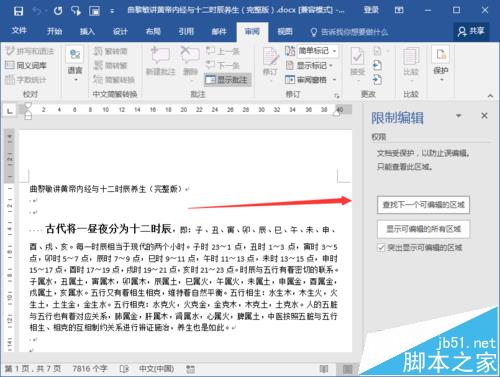Image resolution: width=500 pixels, height=377 pixels.
Task: Click the Compare (比较) documents icon
Action: click(411, 64)
